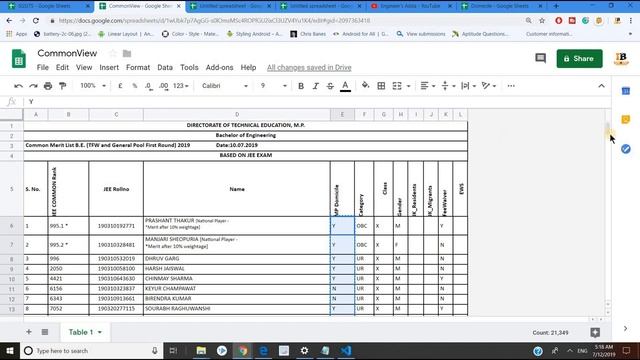Click the green Share button
Image resolution: width=640 pixels, height=360 pixels.
click(x=579, y=58)
